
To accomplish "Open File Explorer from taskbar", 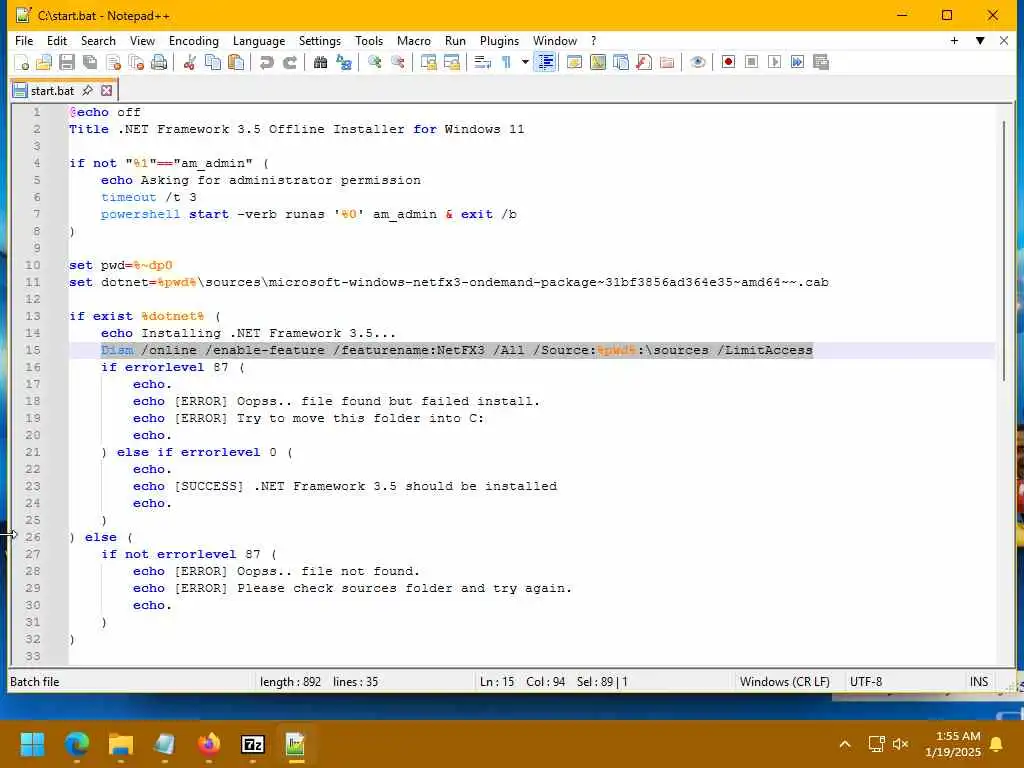I will point(121,744).
